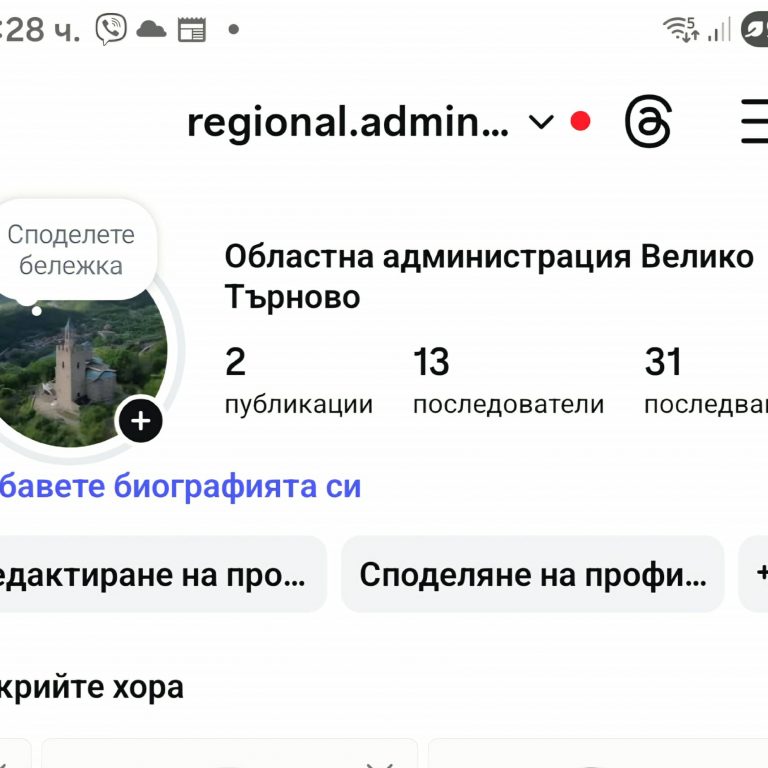Open the Threads icon in header
Viewport: 768px width, 768px height.
[647, 123]
